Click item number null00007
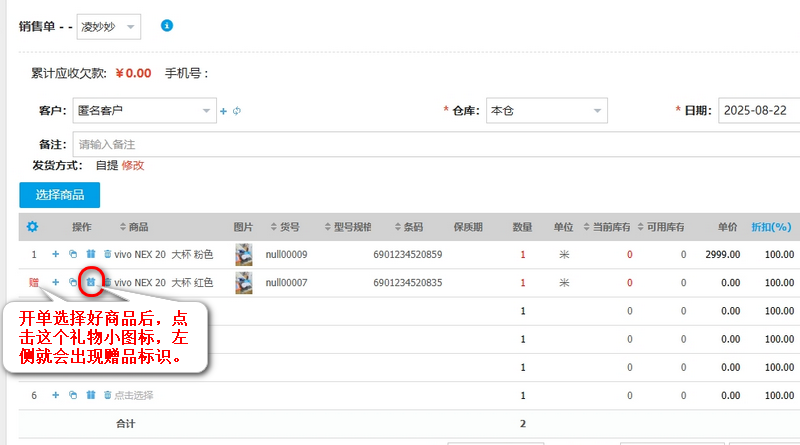The height and width of the screenshot is (445, 800). 286,282
